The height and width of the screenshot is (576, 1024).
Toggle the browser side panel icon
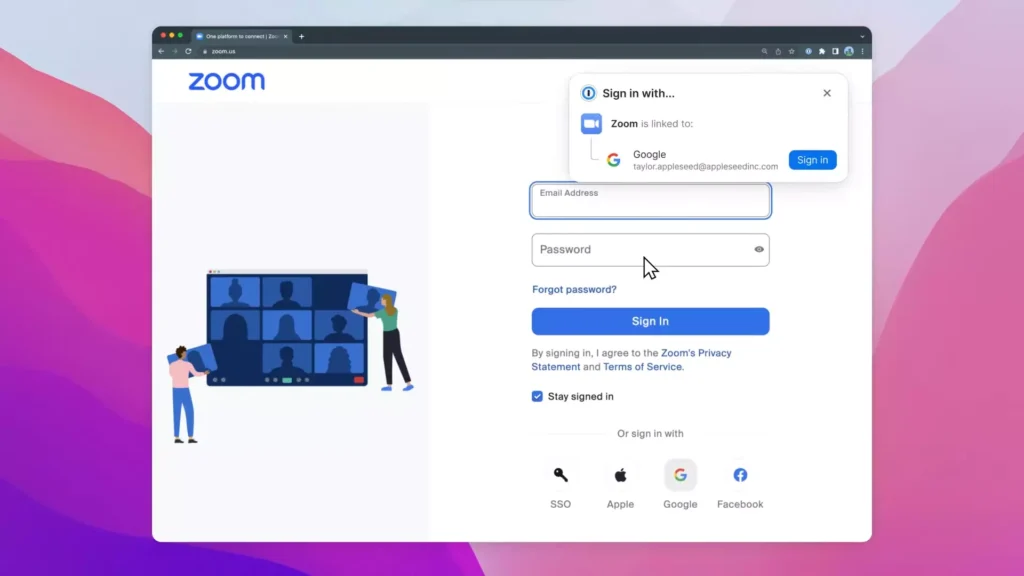point(835,51)
